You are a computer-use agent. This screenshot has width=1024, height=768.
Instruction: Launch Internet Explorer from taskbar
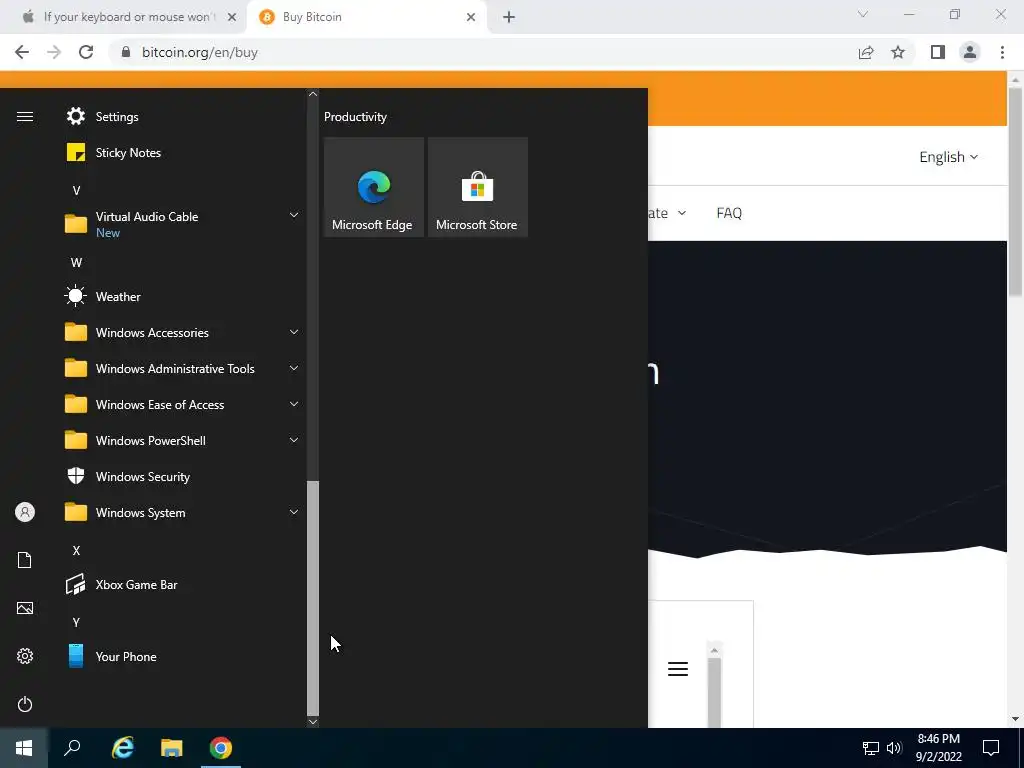coord(122,748)
